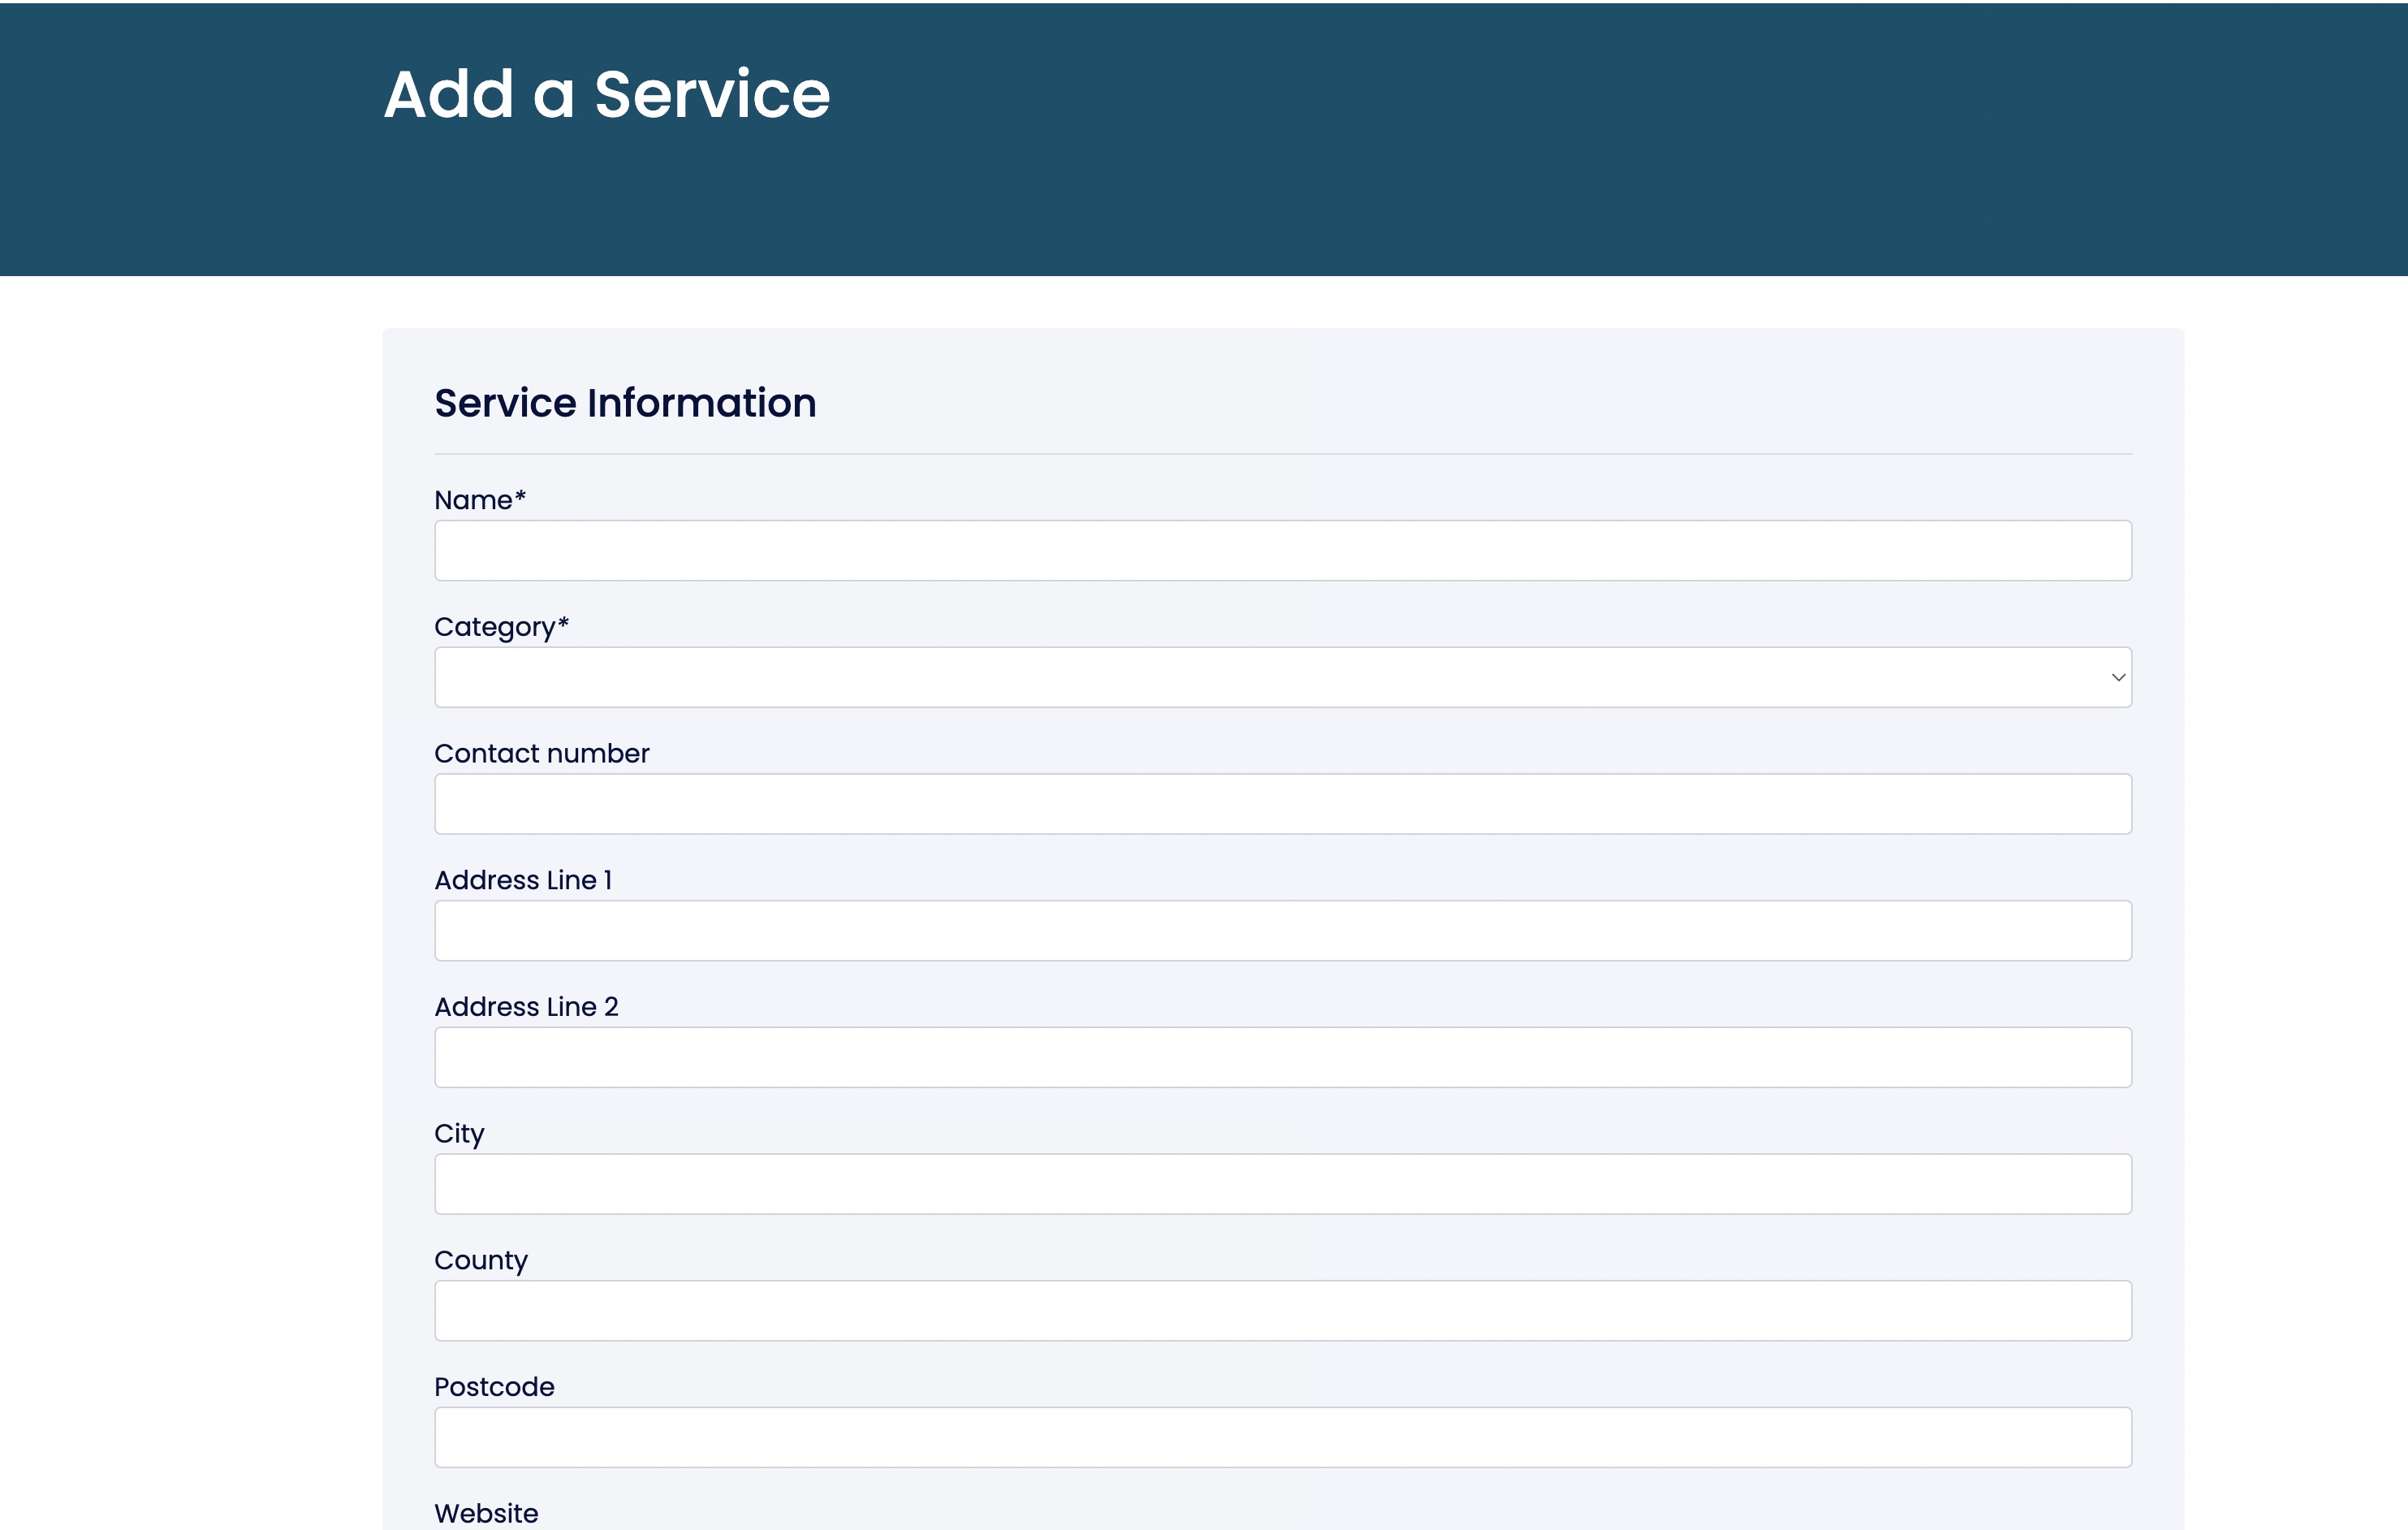The width and height of the screenshot is (2408, 1530).
Task: Click the Category dropdown chevron arrow
Action: [x=2117, y=678]
